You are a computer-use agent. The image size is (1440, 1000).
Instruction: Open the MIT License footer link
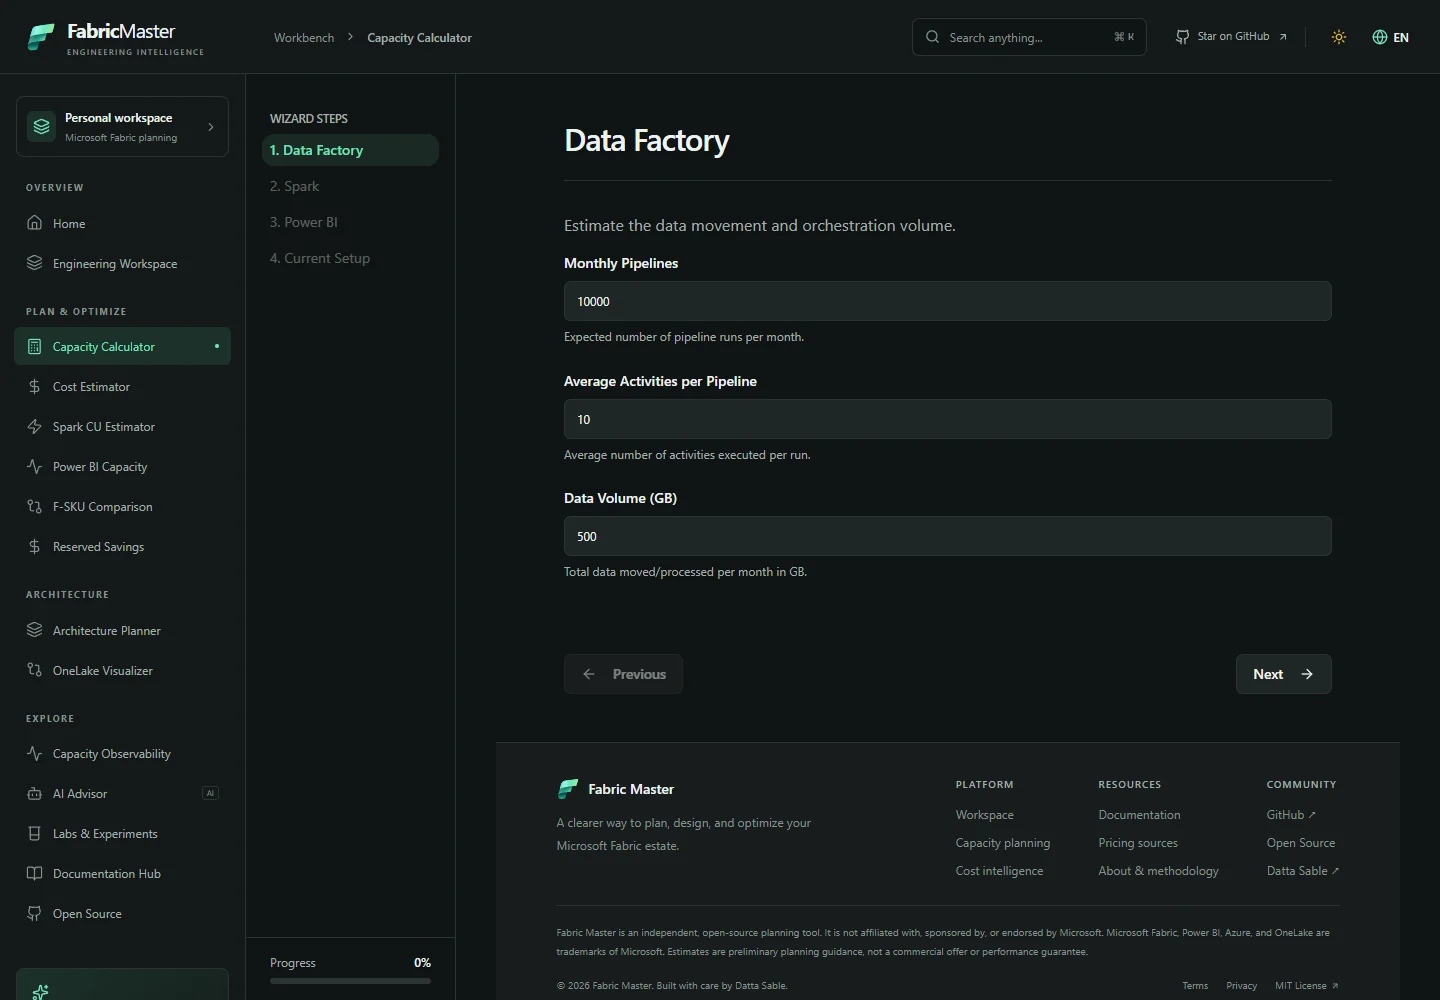pyautogui.click(x=1306, y=986)
